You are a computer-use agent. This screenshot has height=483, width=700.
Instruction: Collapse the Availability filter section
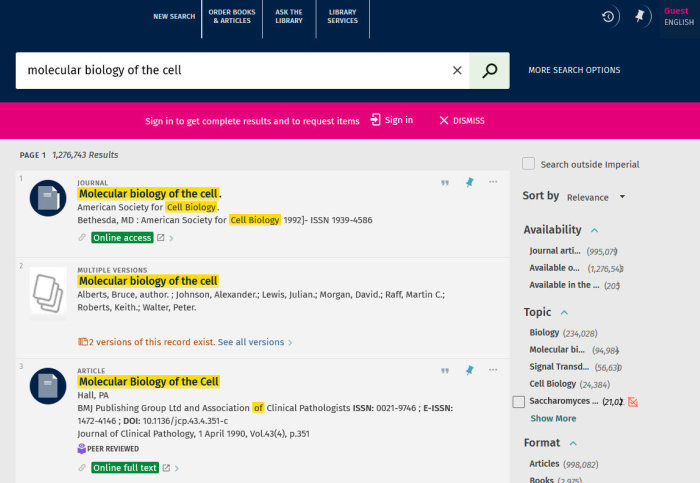(594, 230)
